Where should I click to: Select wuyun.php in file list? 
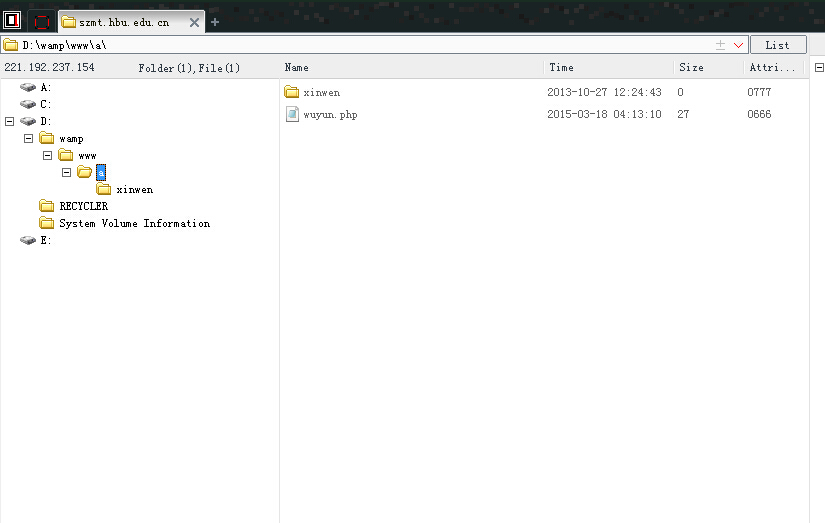(x=330, y=115)
